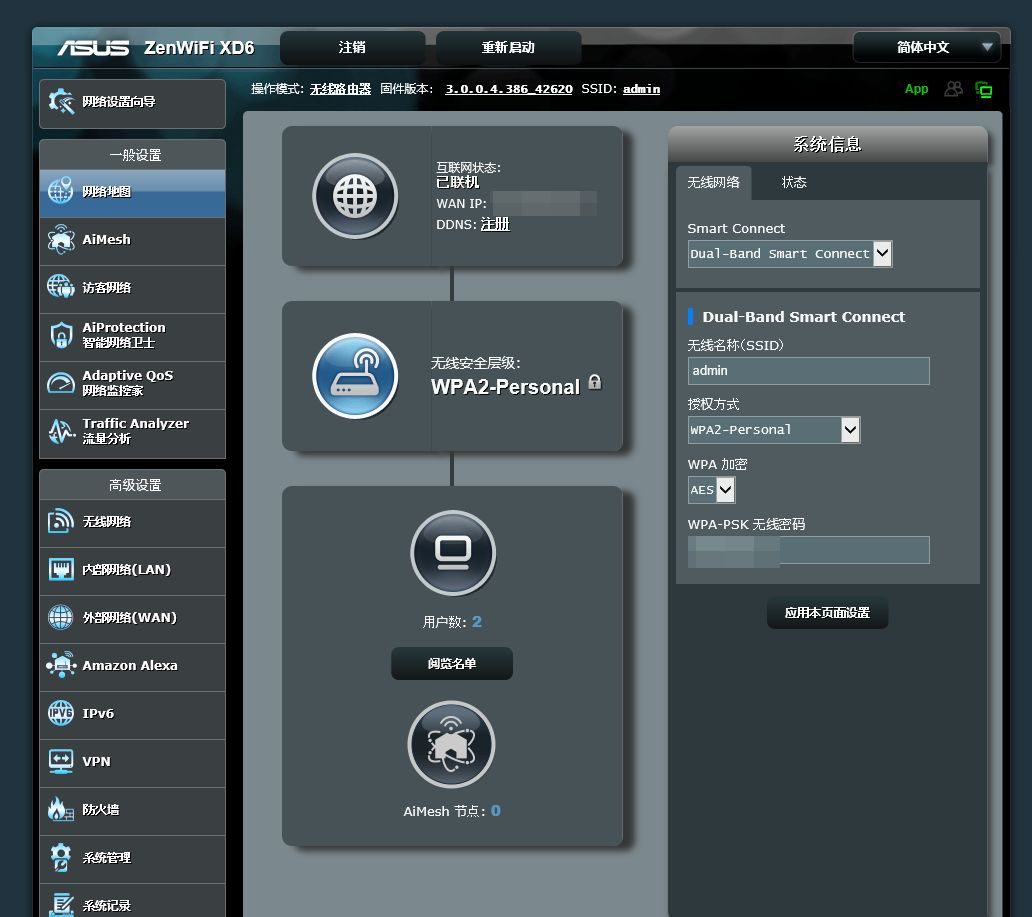Click the Amazon Alexa sidebar icon

tap(61, 665)
